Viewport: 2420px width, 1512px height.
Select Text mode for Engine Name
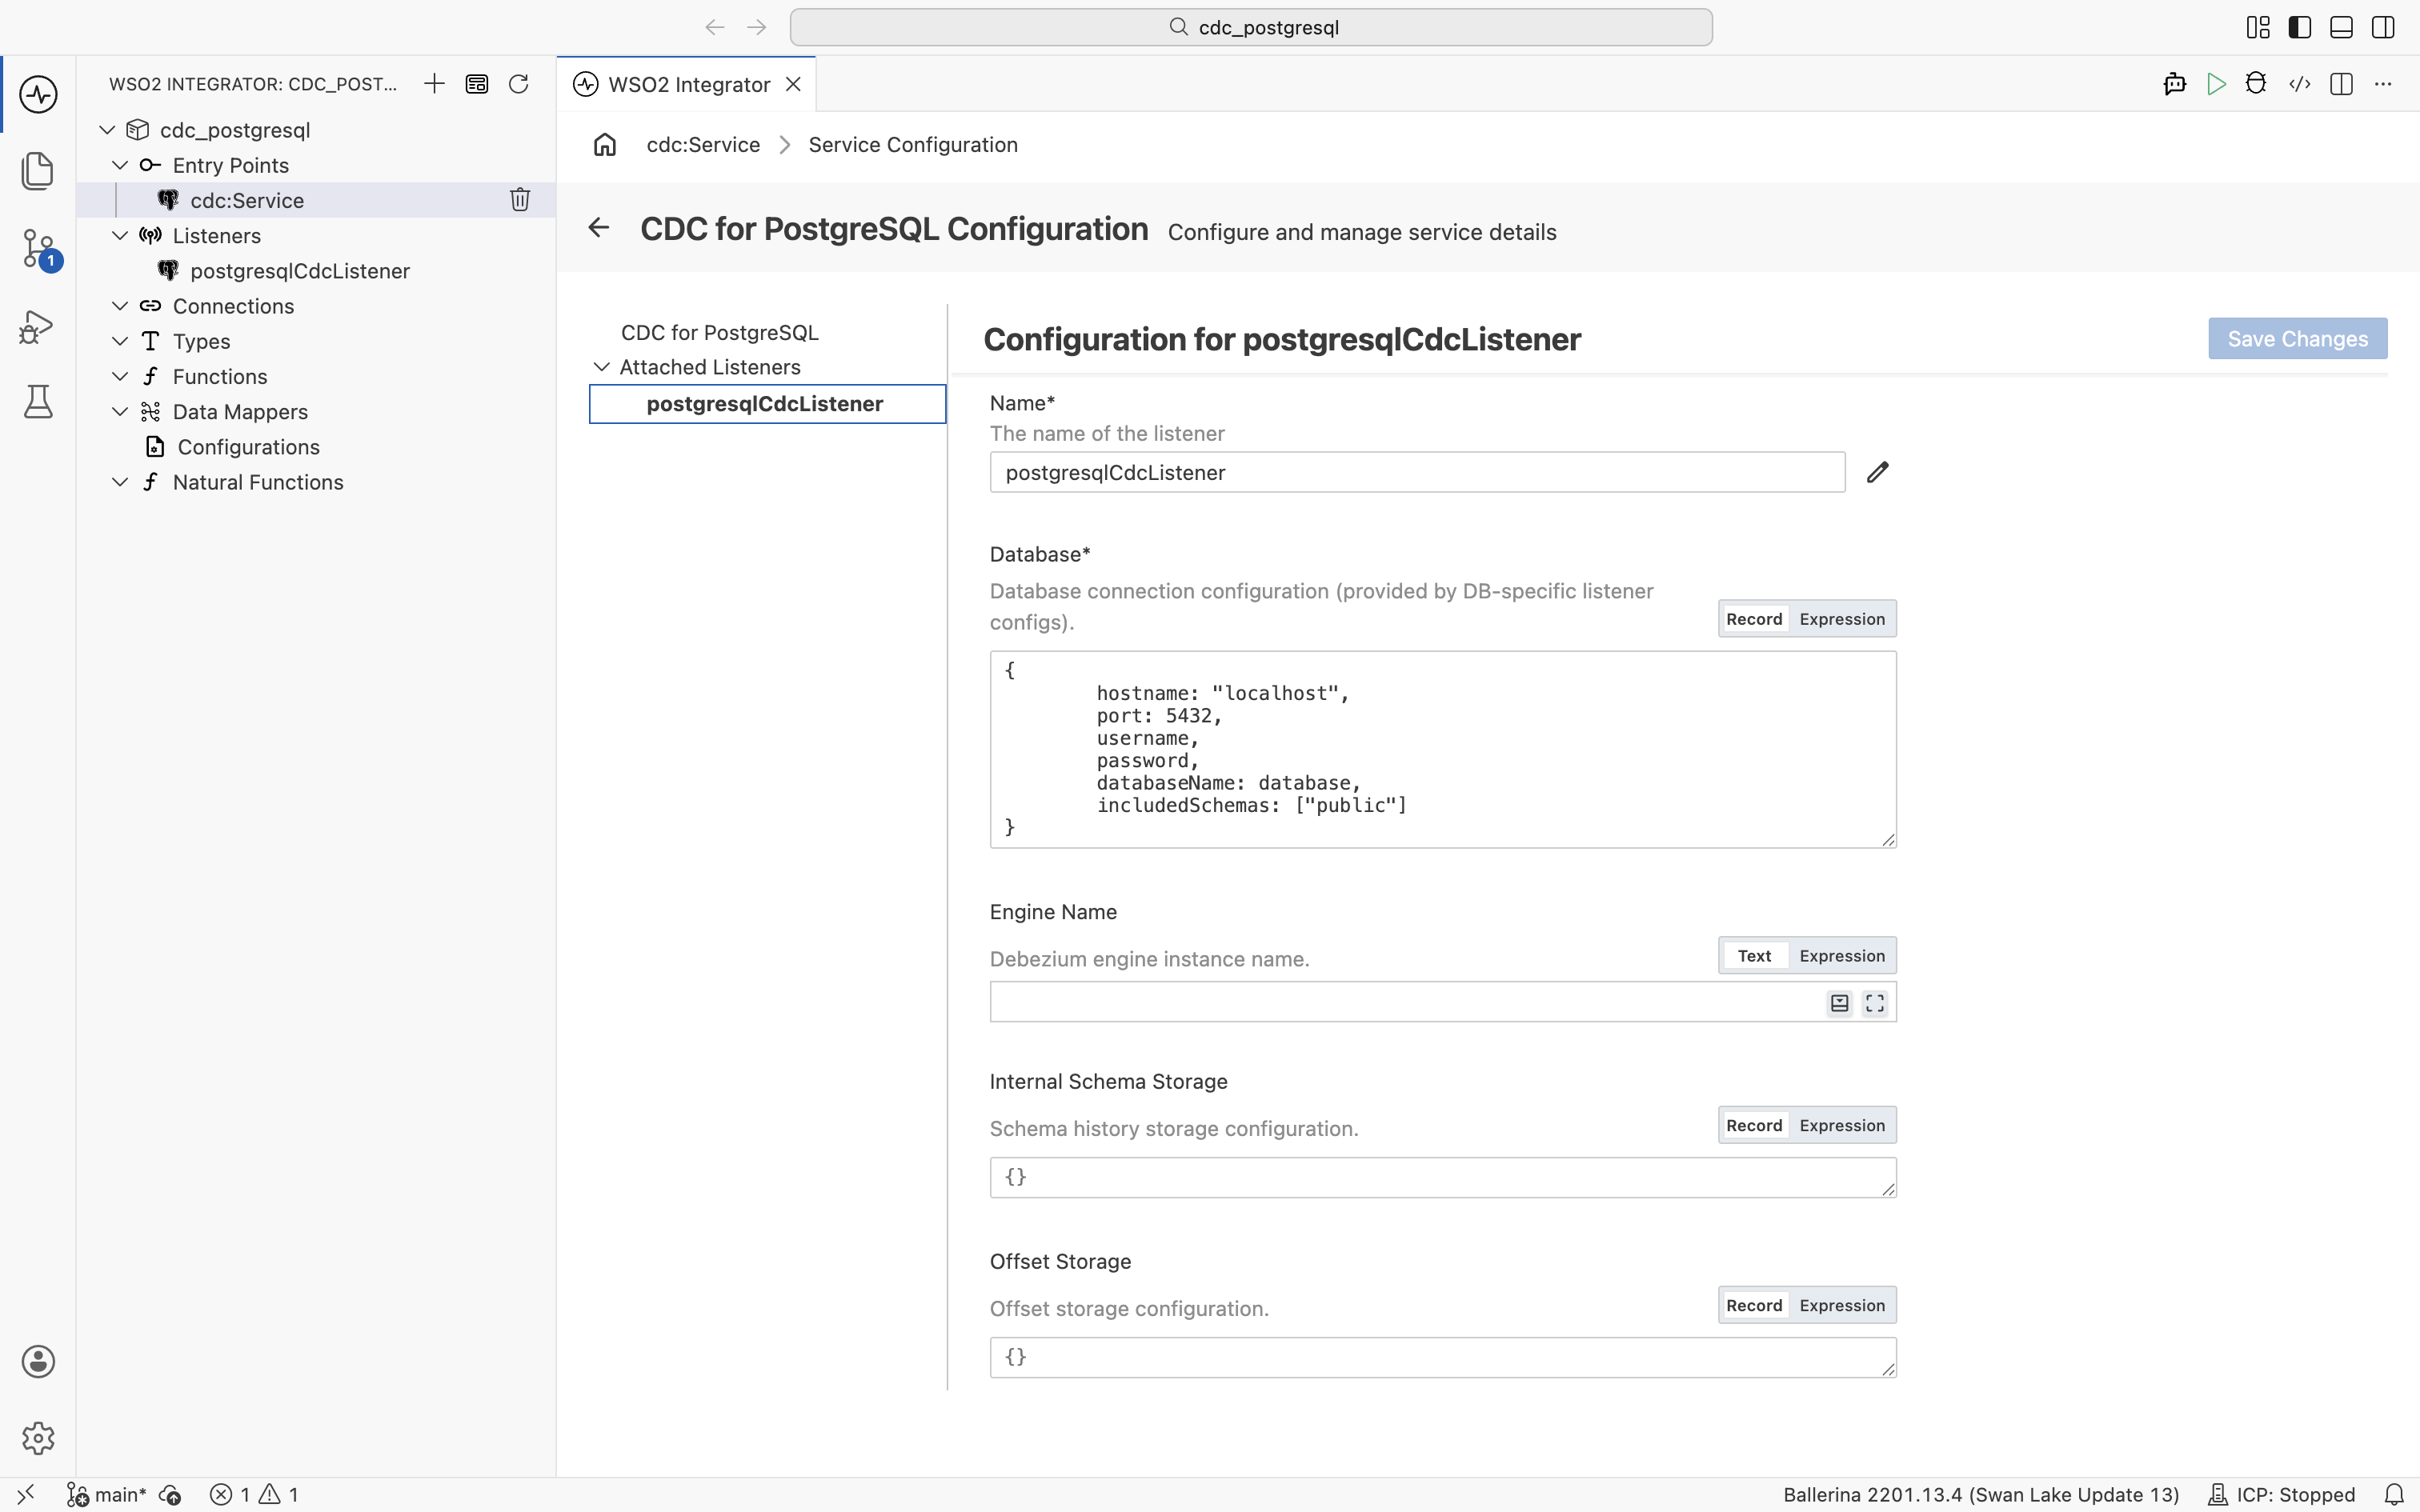(x=1754, y=956)
